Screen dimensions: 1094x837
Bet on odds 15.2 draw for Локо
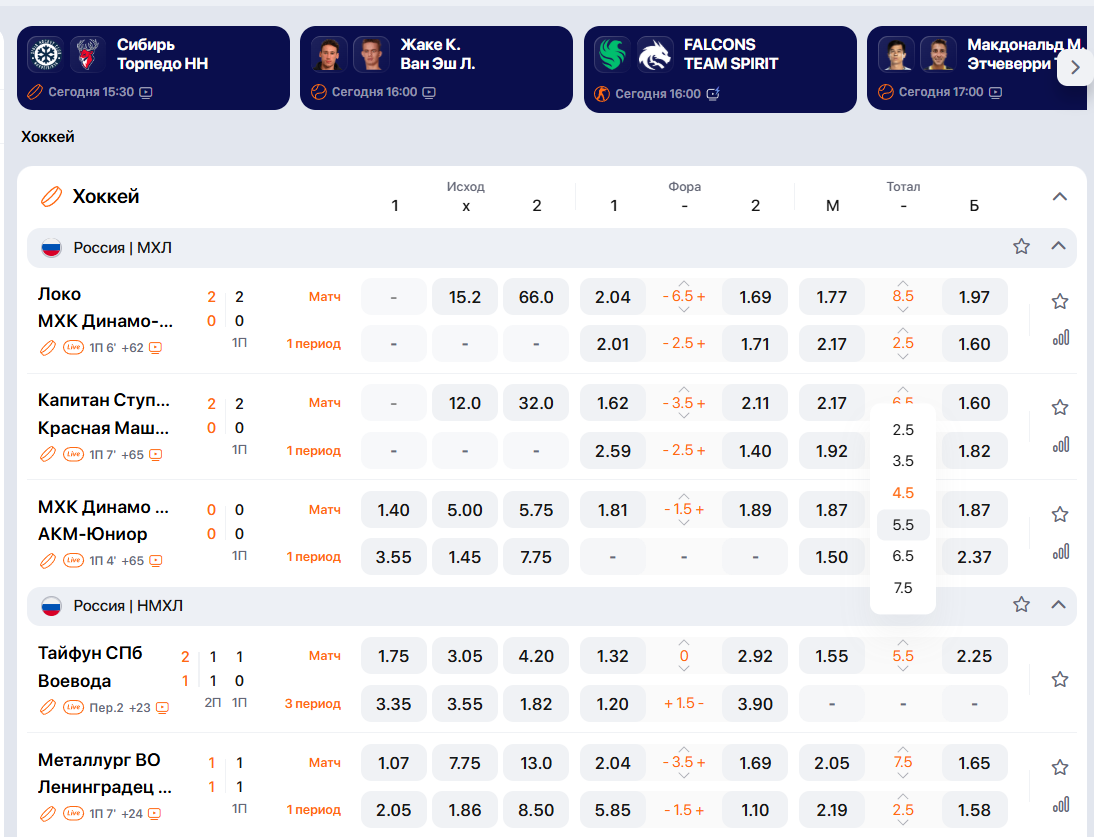[465, 297]
